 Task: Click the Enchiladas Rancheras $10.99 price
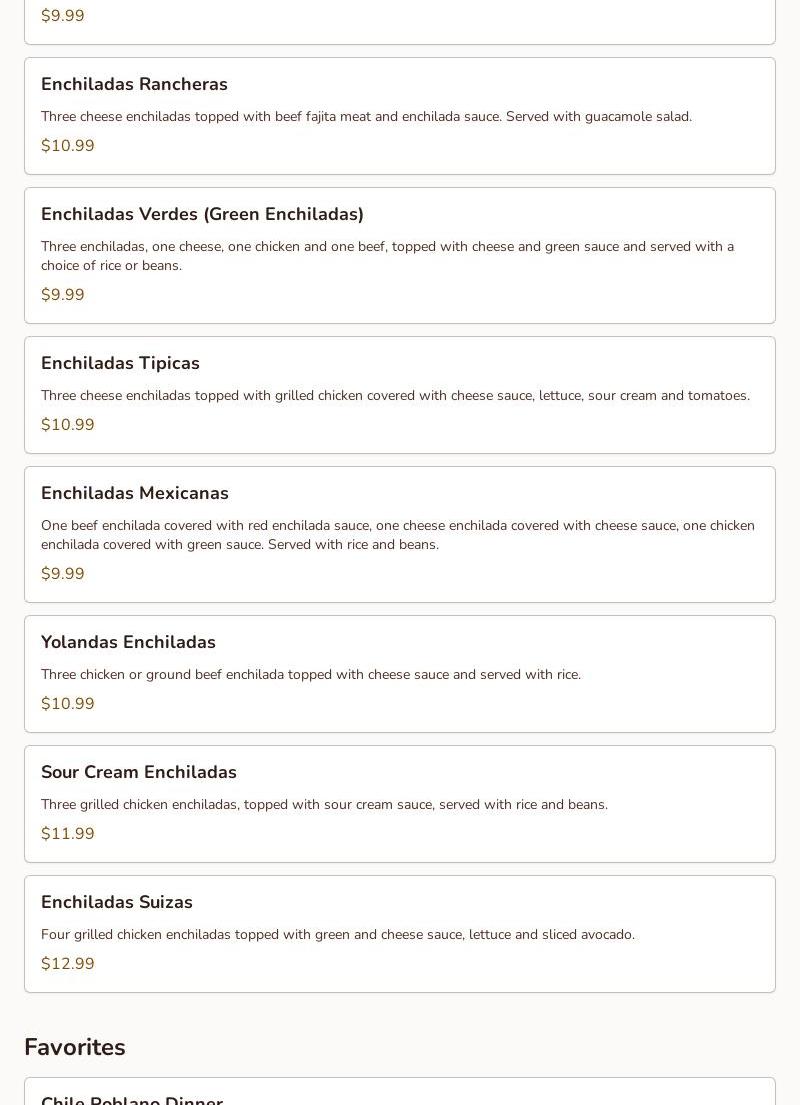pos(68,145)
